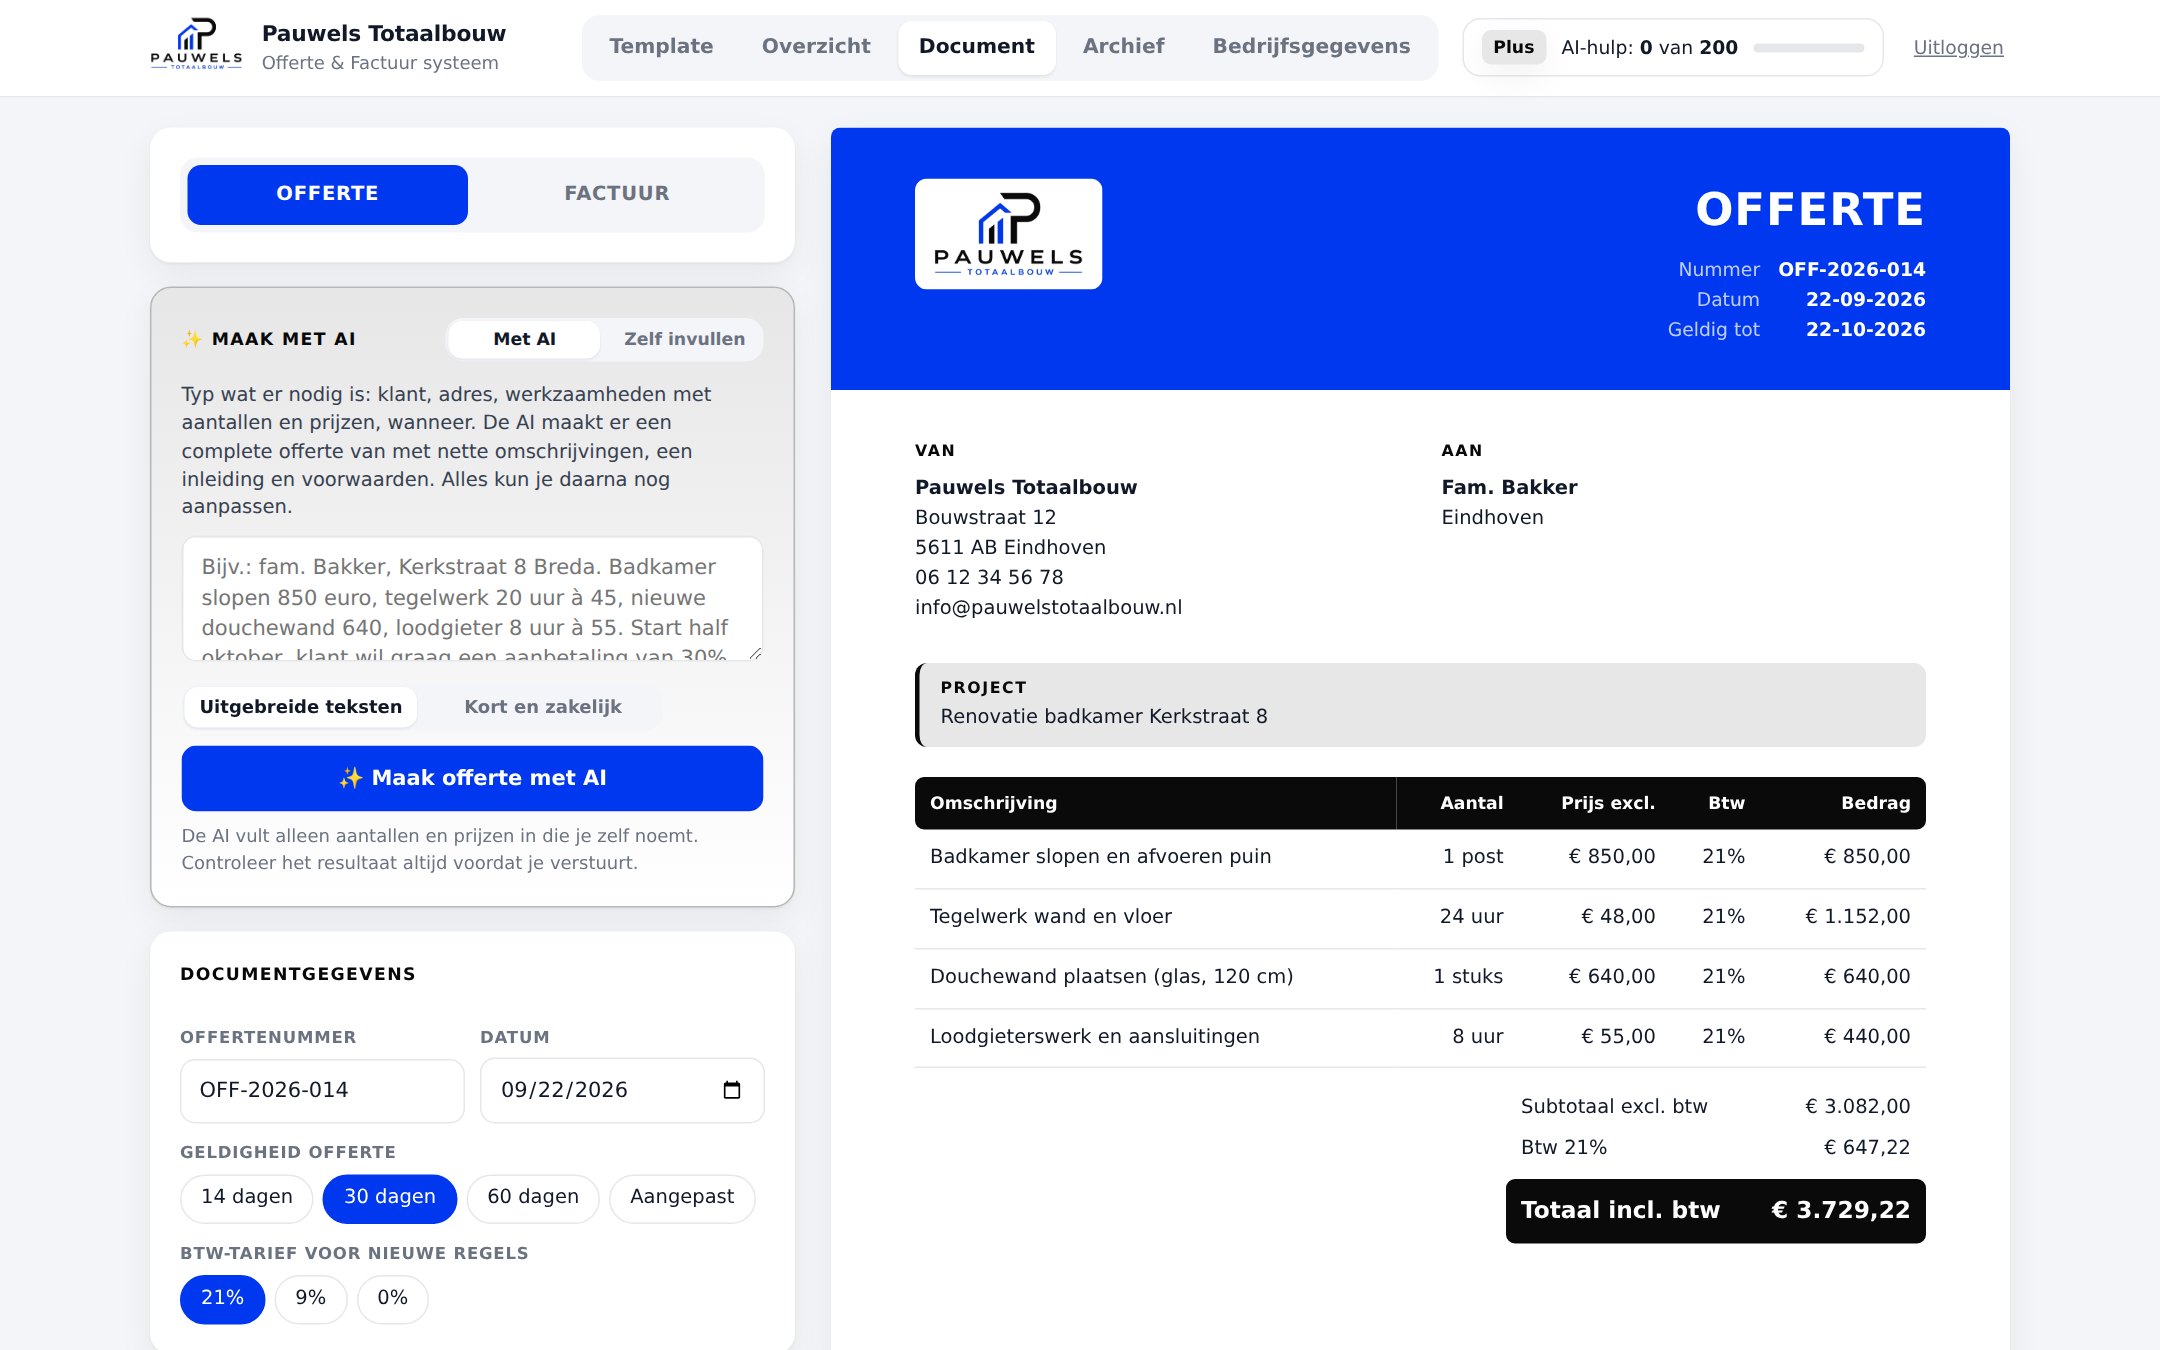Click the sparkle icon next to MAAK MET AI
This screenshot has width=2160, height=1350.
click(x=192, y=339)
